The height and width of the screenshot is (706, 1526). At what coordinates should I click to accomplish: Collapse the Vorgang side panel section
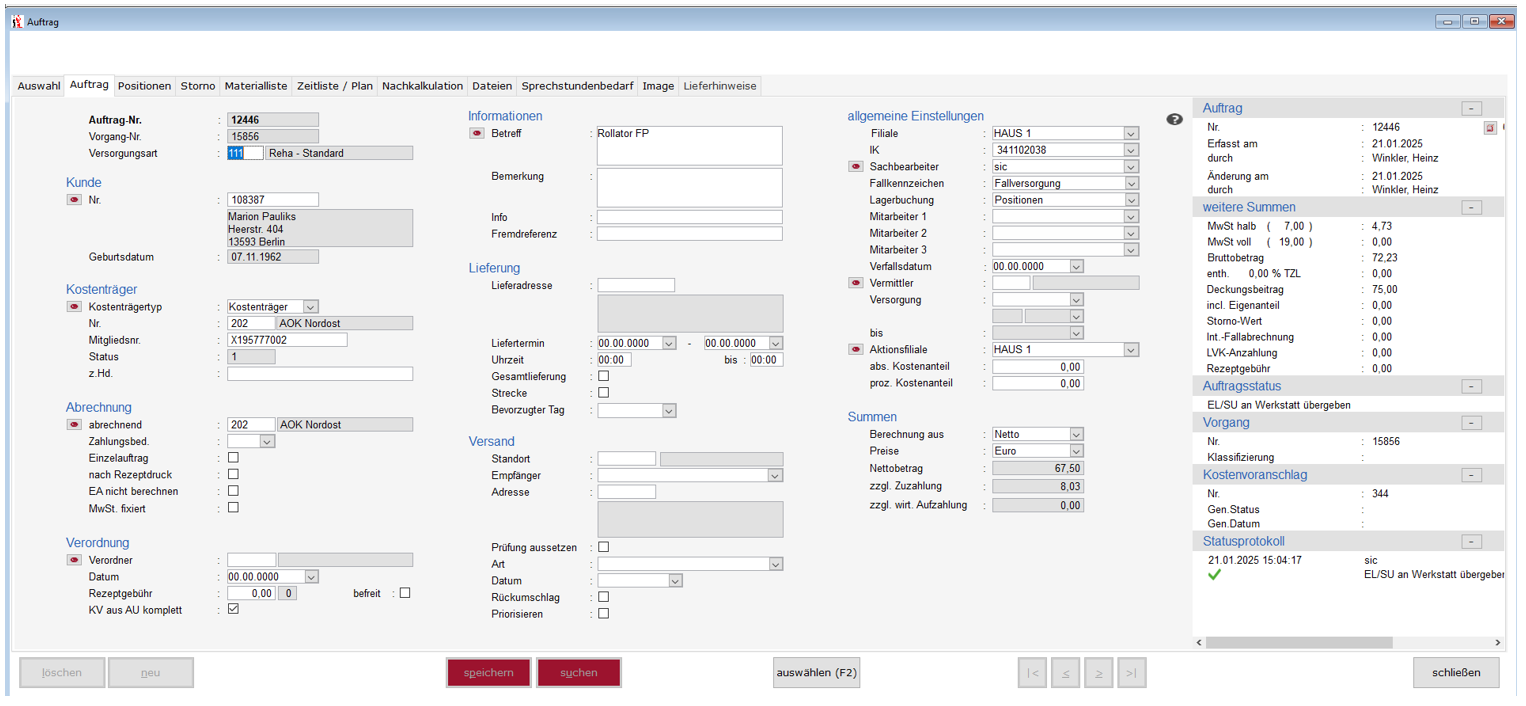1471,423
